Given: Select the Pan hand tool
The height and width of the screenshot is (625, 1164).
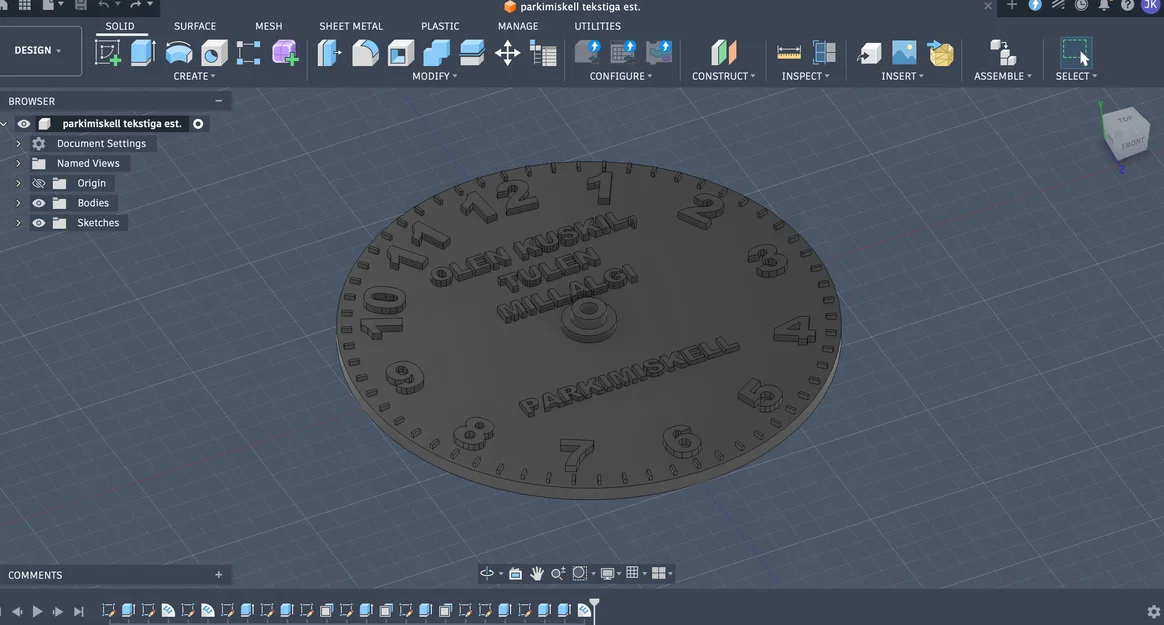Looking at the screenshot, I should (x=536, y=573).
